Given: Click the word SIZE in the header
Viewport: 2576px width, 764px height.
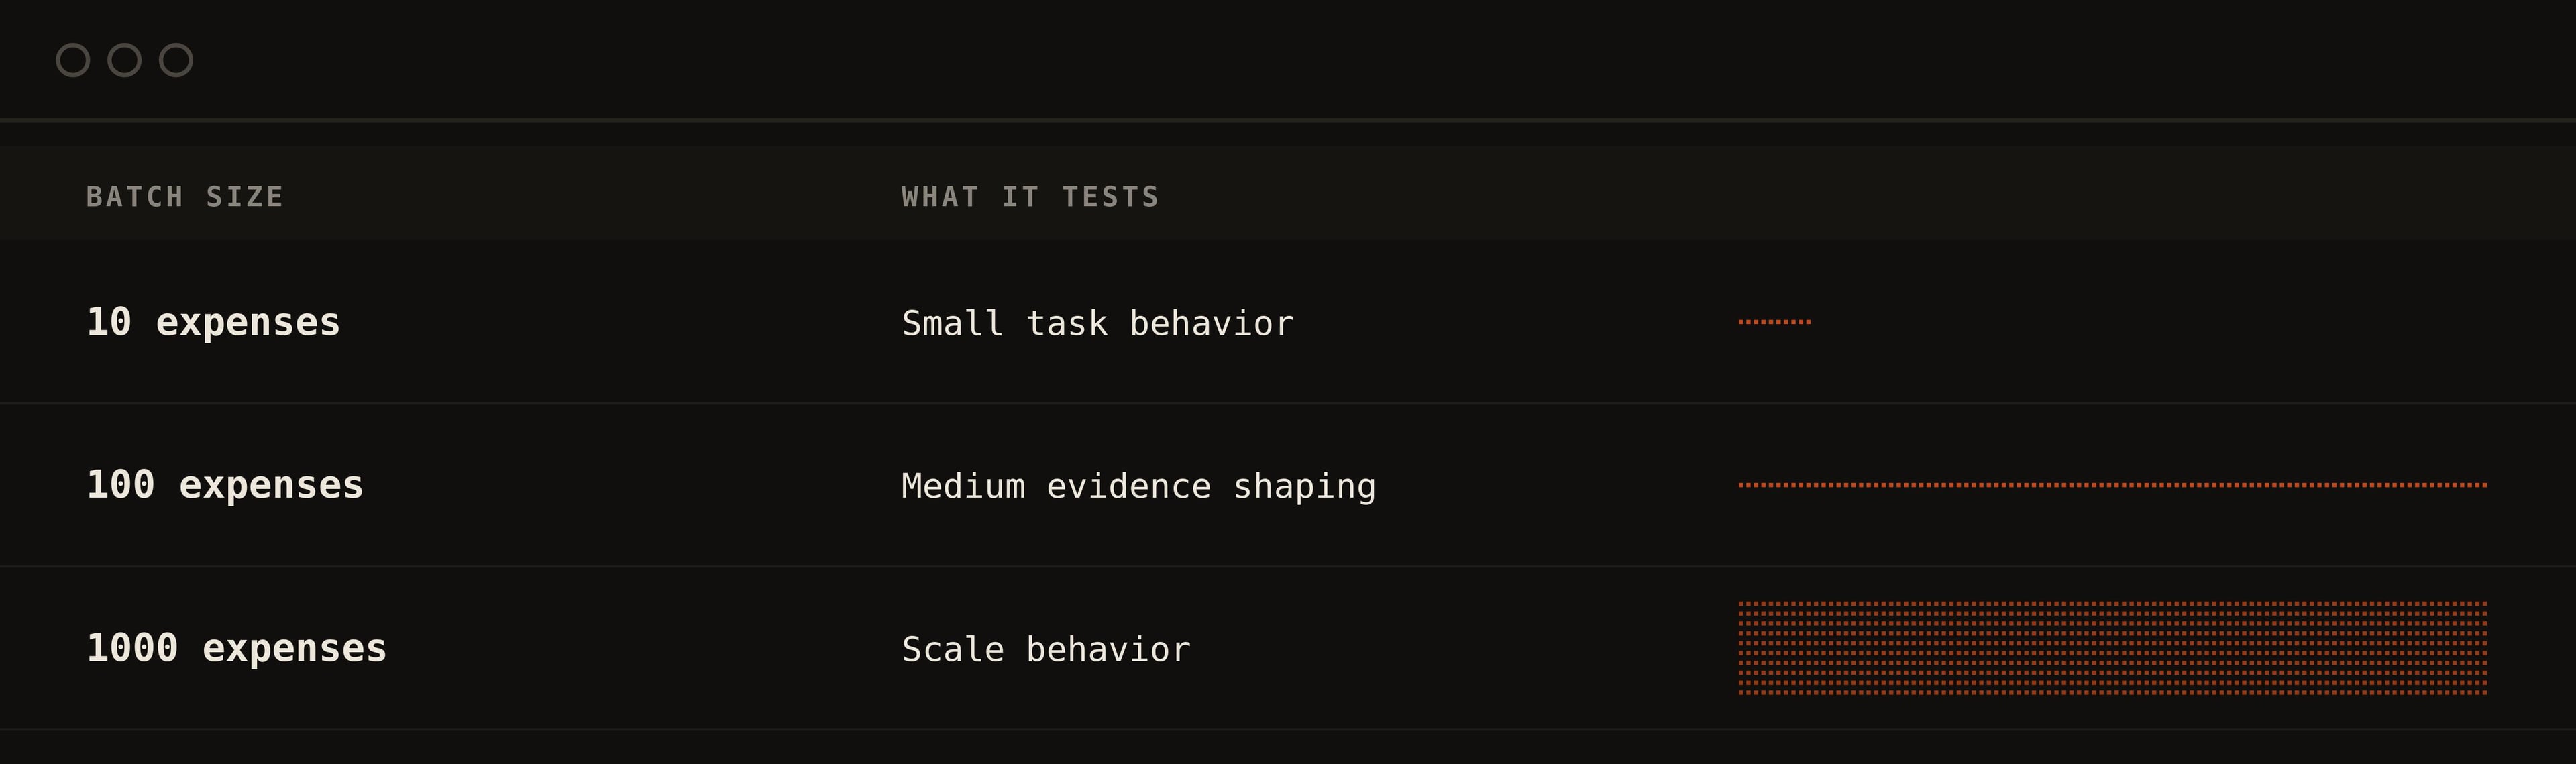Looking at the screenshot, I should coord(245,196).
